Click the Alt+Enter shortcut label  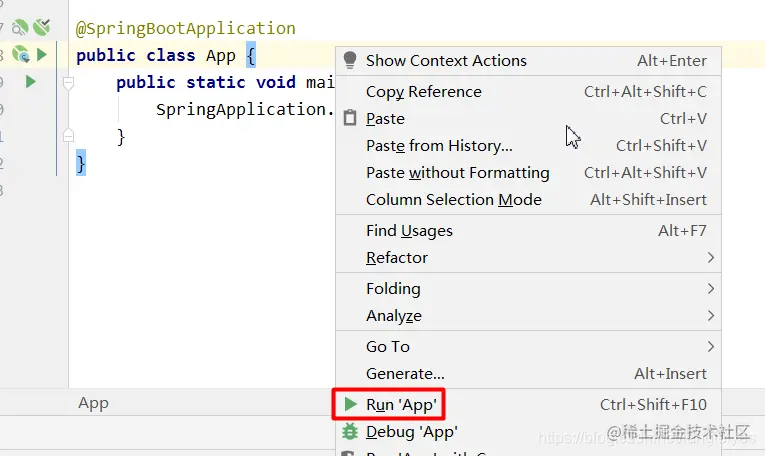[x=672, y=60]
